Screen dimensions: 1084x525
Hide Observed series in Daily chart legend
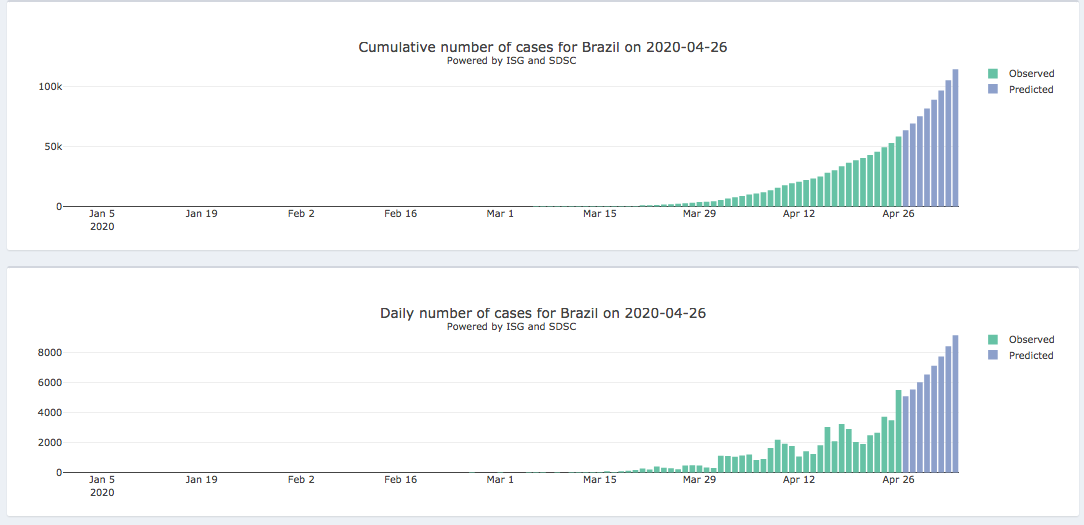[1031, 340]
